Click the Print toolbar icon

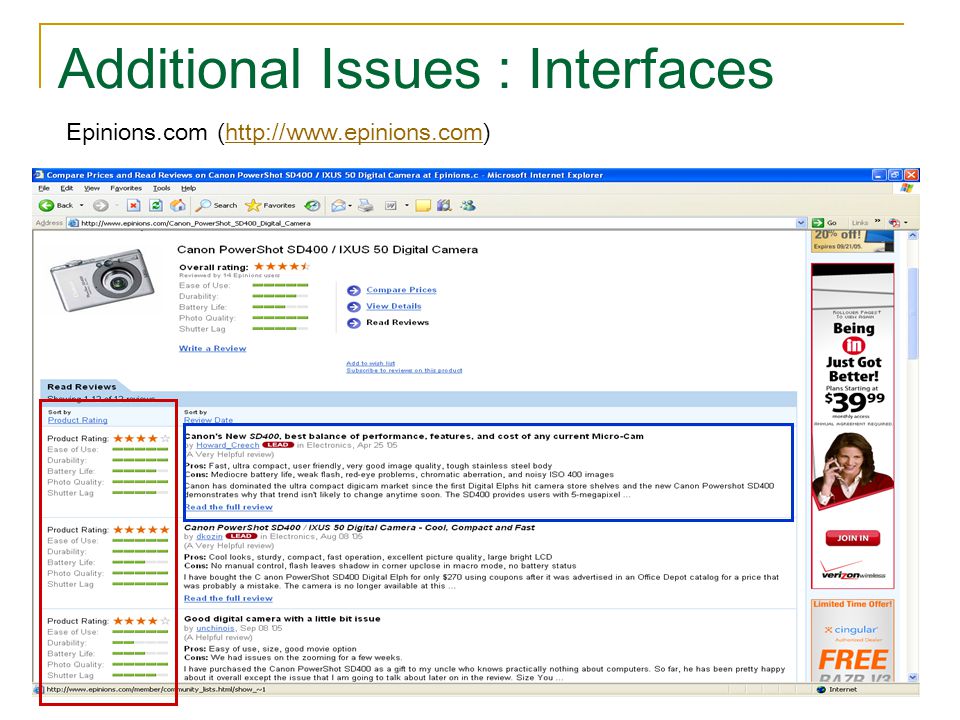[x=366, y=206]
